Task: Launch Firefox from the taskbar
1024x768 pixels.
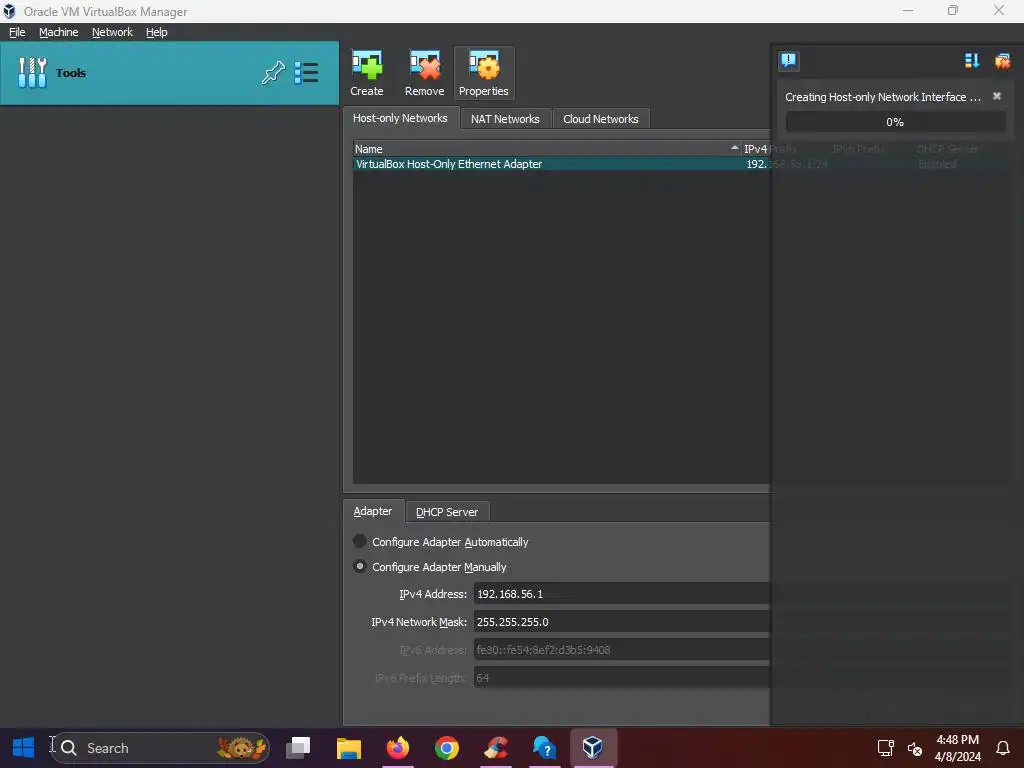Action: 398,747
